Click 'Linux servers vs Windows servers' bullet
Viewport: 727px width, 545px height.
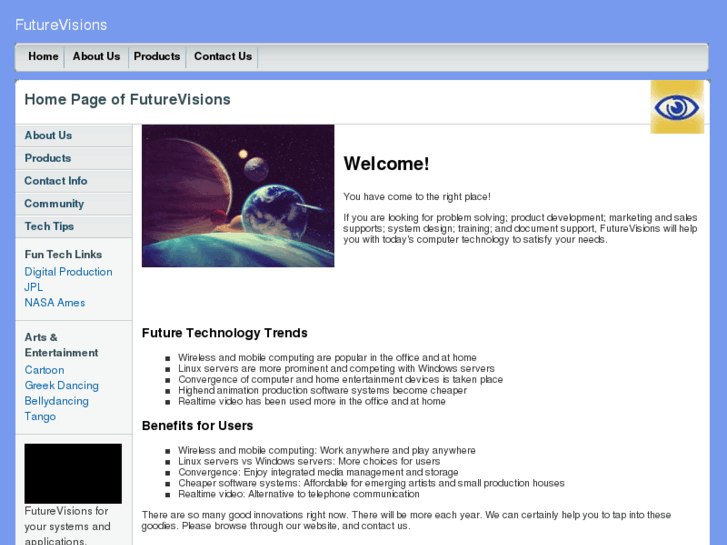coord(309,462)
